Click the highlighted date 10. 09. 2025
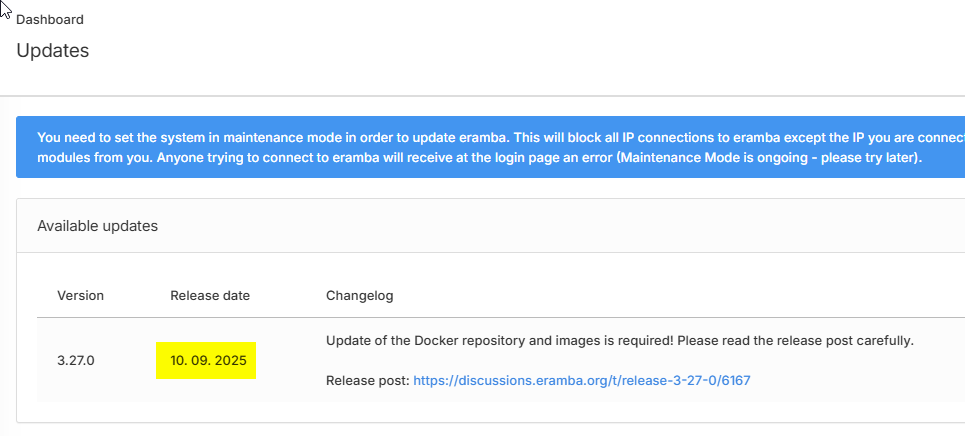Image resolution: width=965 pixels, height=436 pixels. coord(206,360)
